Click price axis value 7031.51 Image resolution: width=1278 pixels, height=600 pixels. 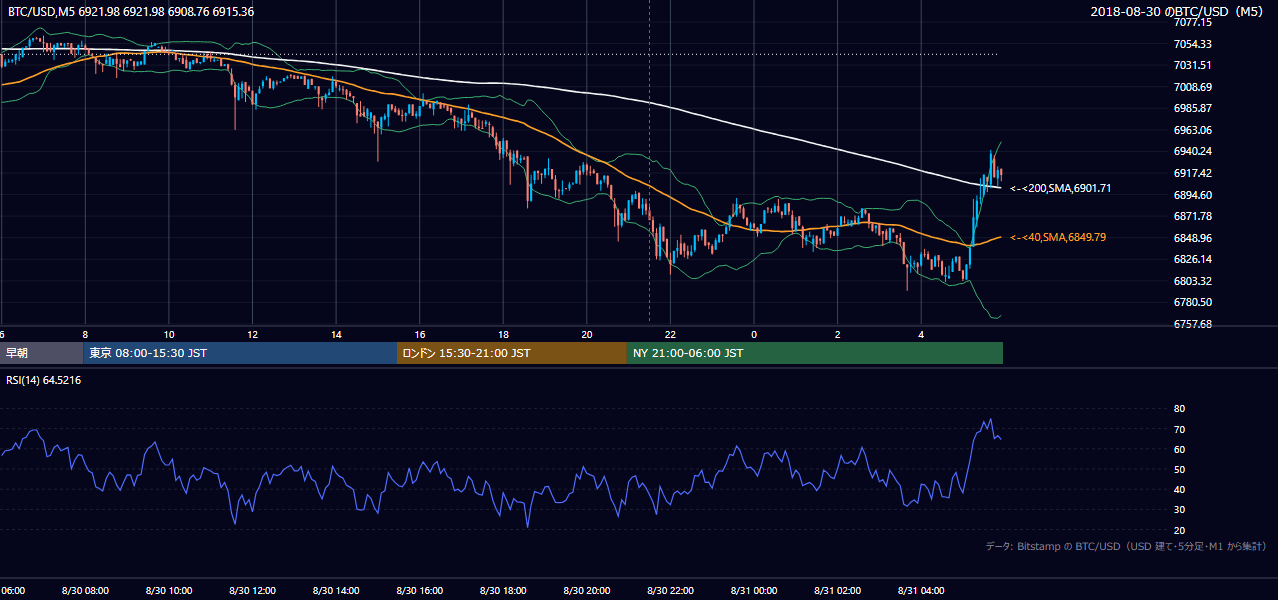(x=1193, y=65)
